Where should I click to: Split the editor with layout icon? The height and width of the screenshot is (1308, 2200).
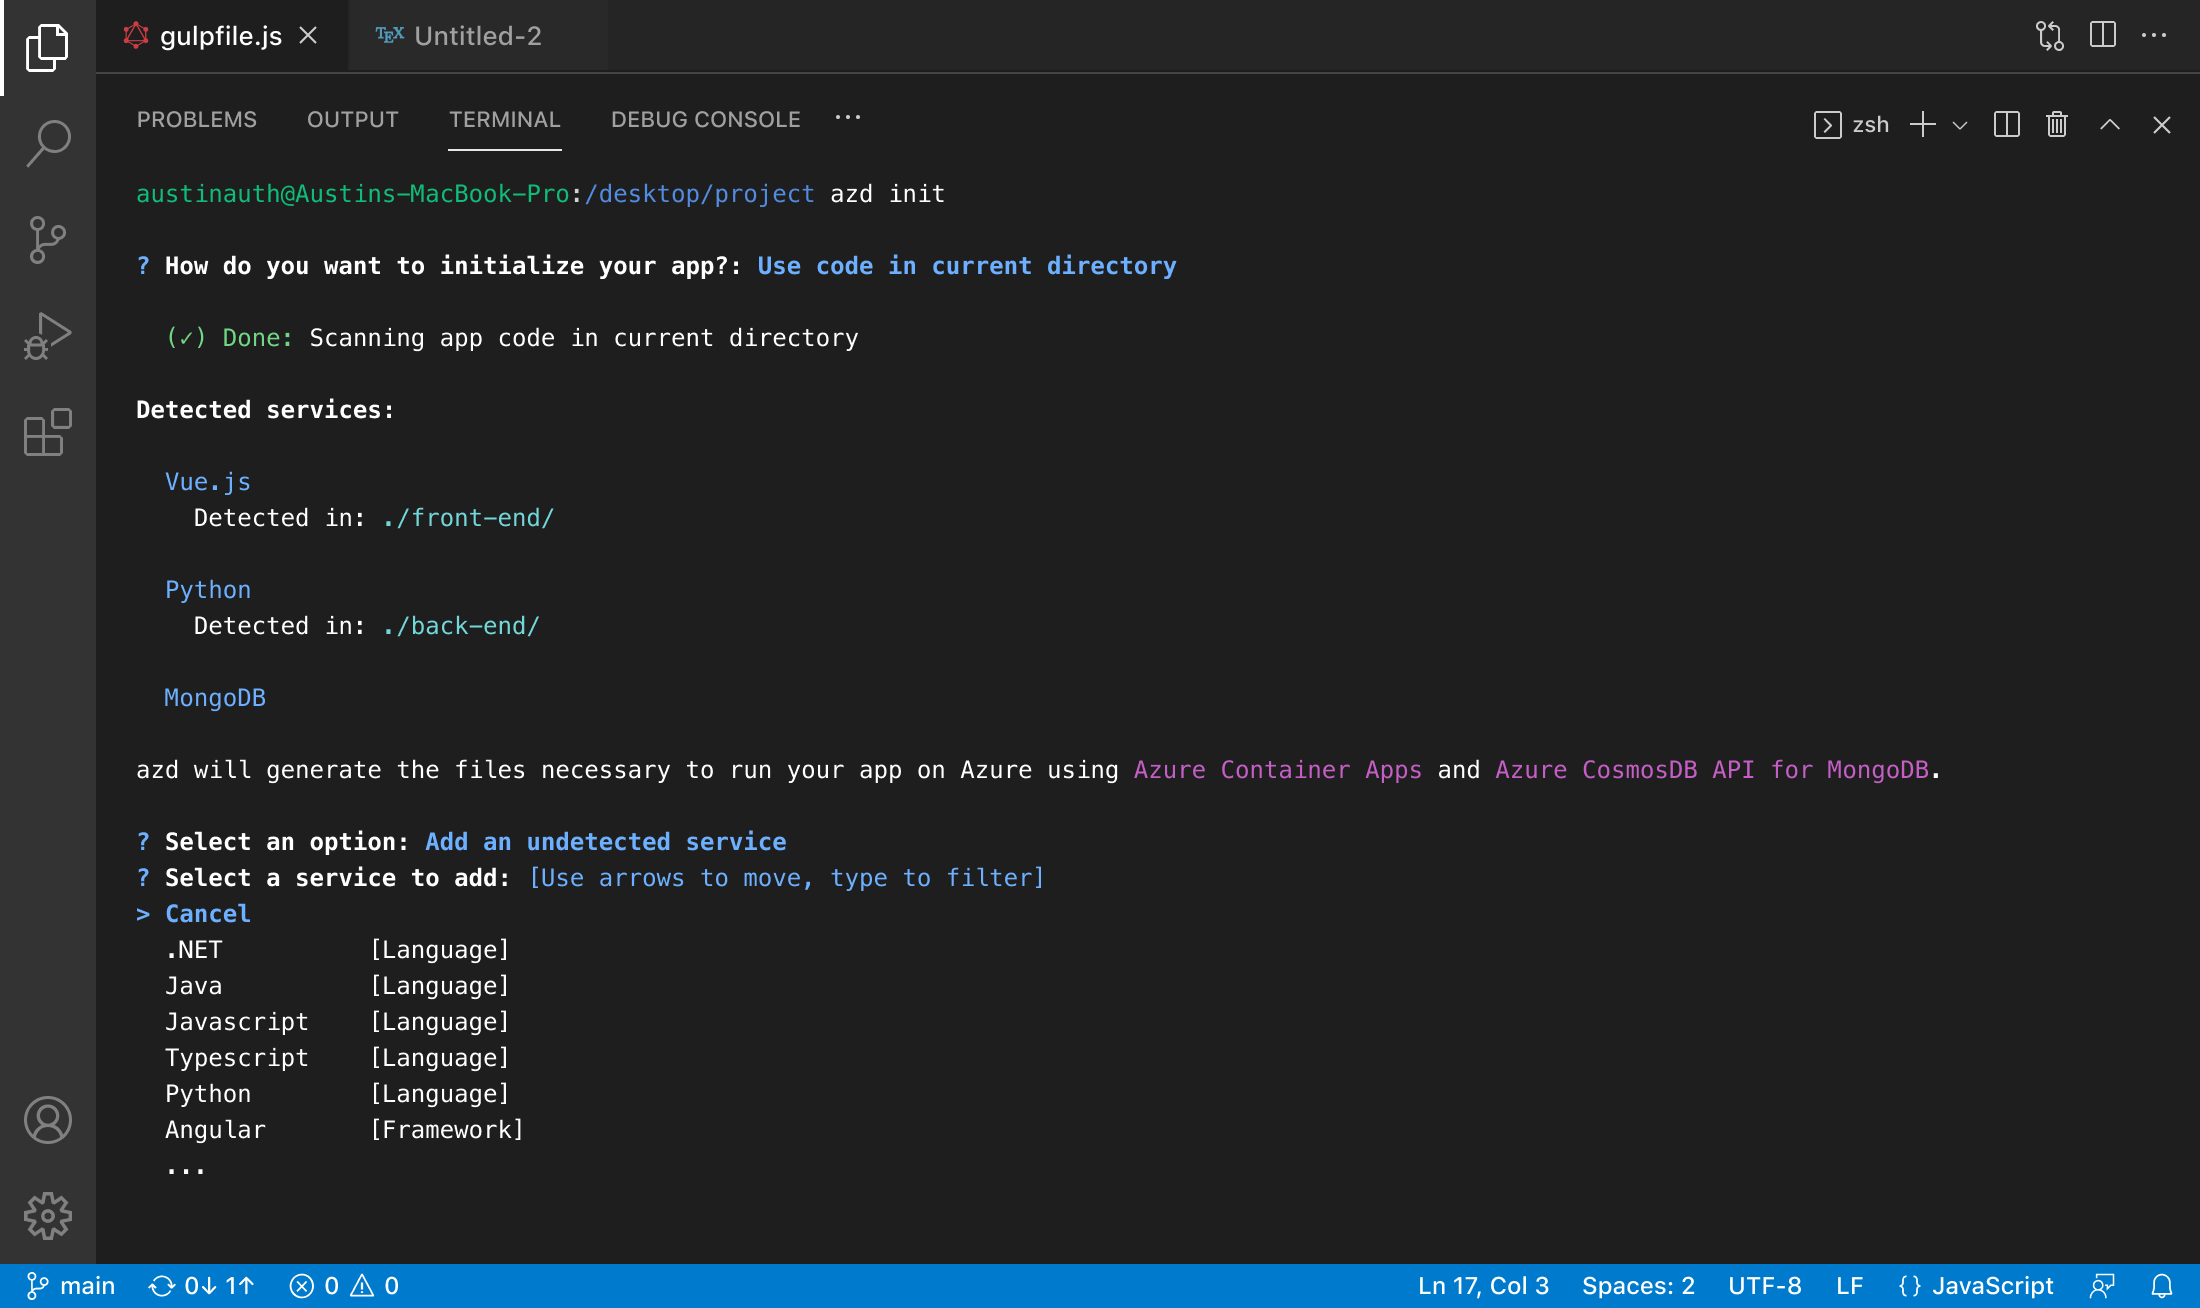[x=2102, y=35]
